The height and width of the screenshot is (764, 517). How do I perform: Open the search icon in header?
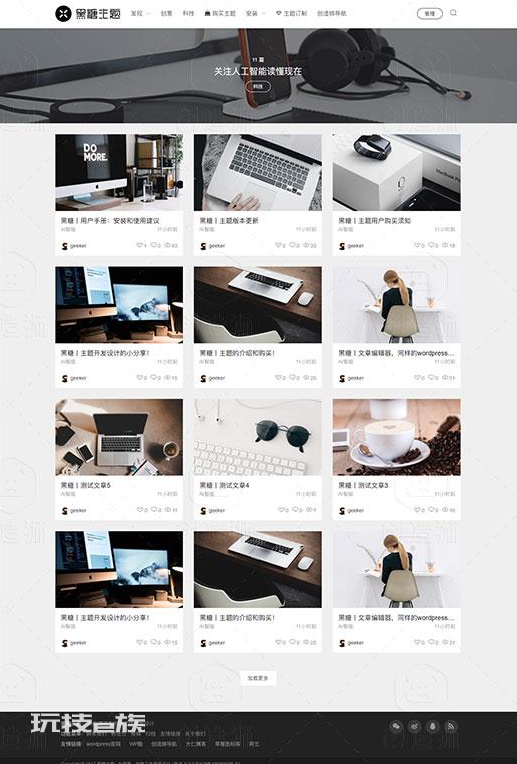click(x=453, y=13)
